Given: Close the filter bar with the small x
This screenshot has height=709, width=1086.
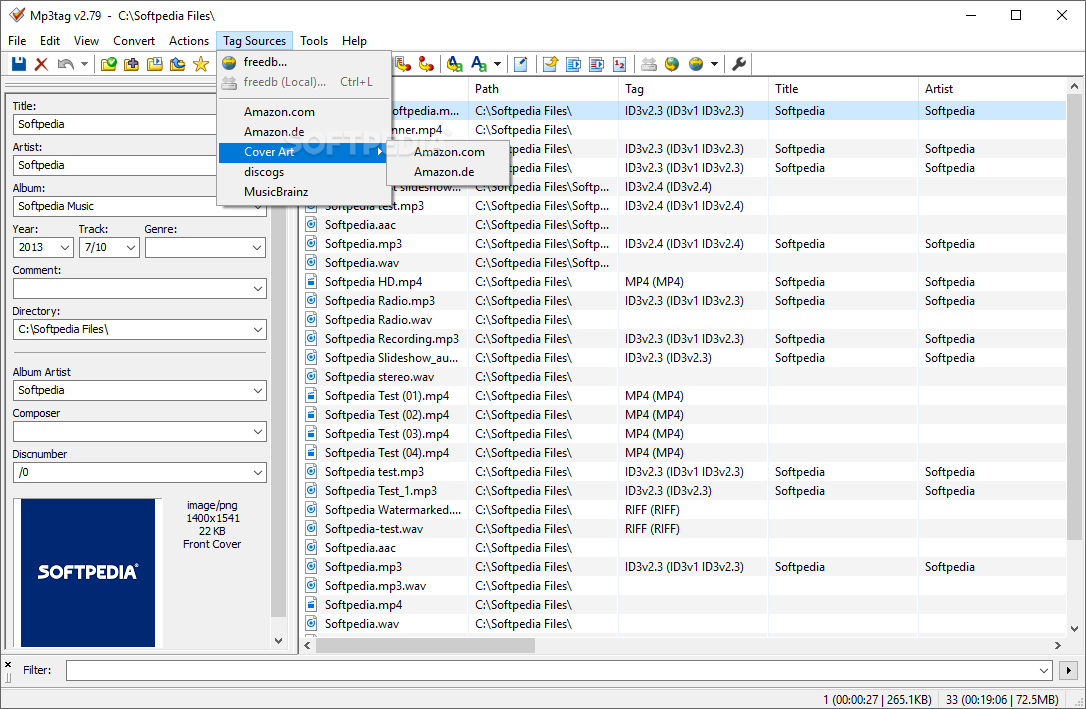Looking at the screenshot, I should 8,664.
